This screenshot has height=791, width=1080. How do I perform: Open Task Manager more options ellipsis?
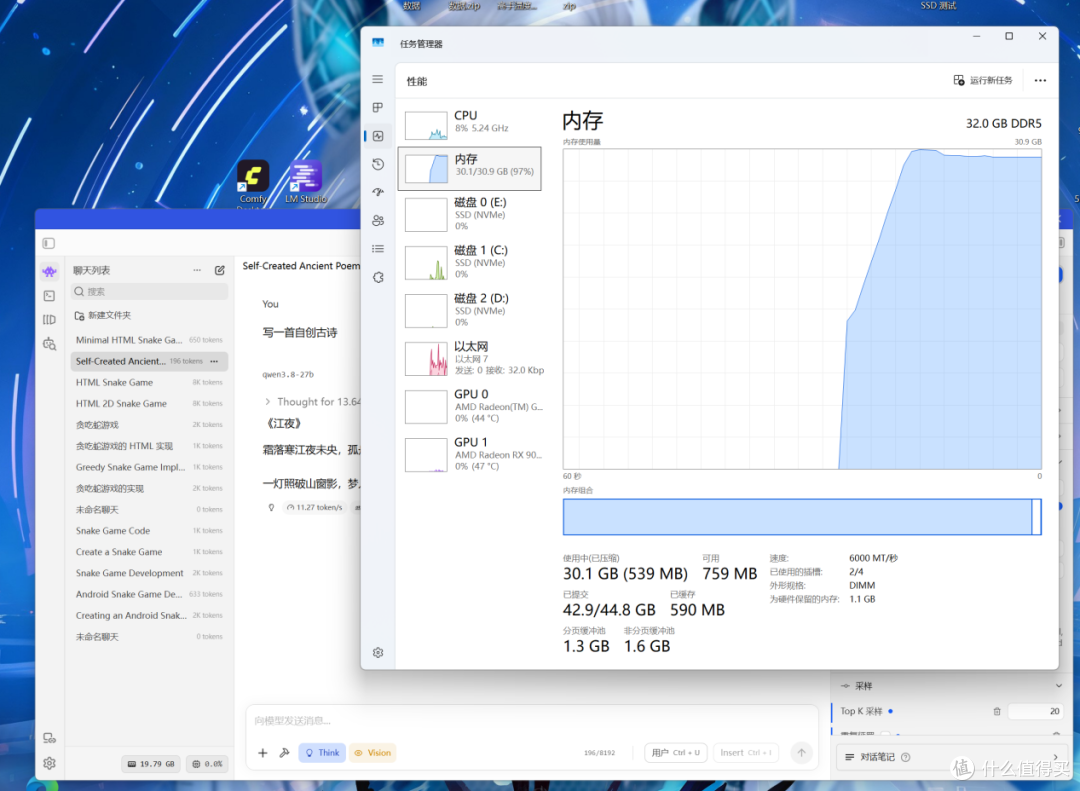1040,81
